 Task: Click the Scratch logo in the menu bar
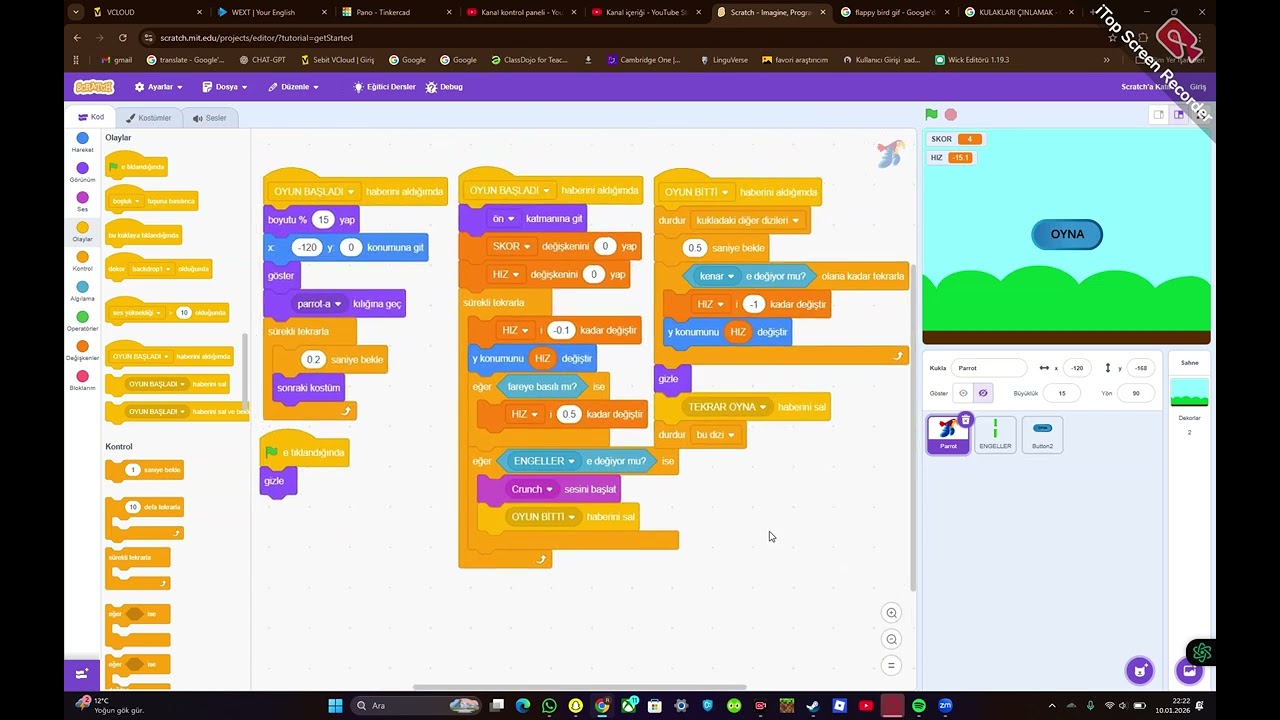coord(94,87)
